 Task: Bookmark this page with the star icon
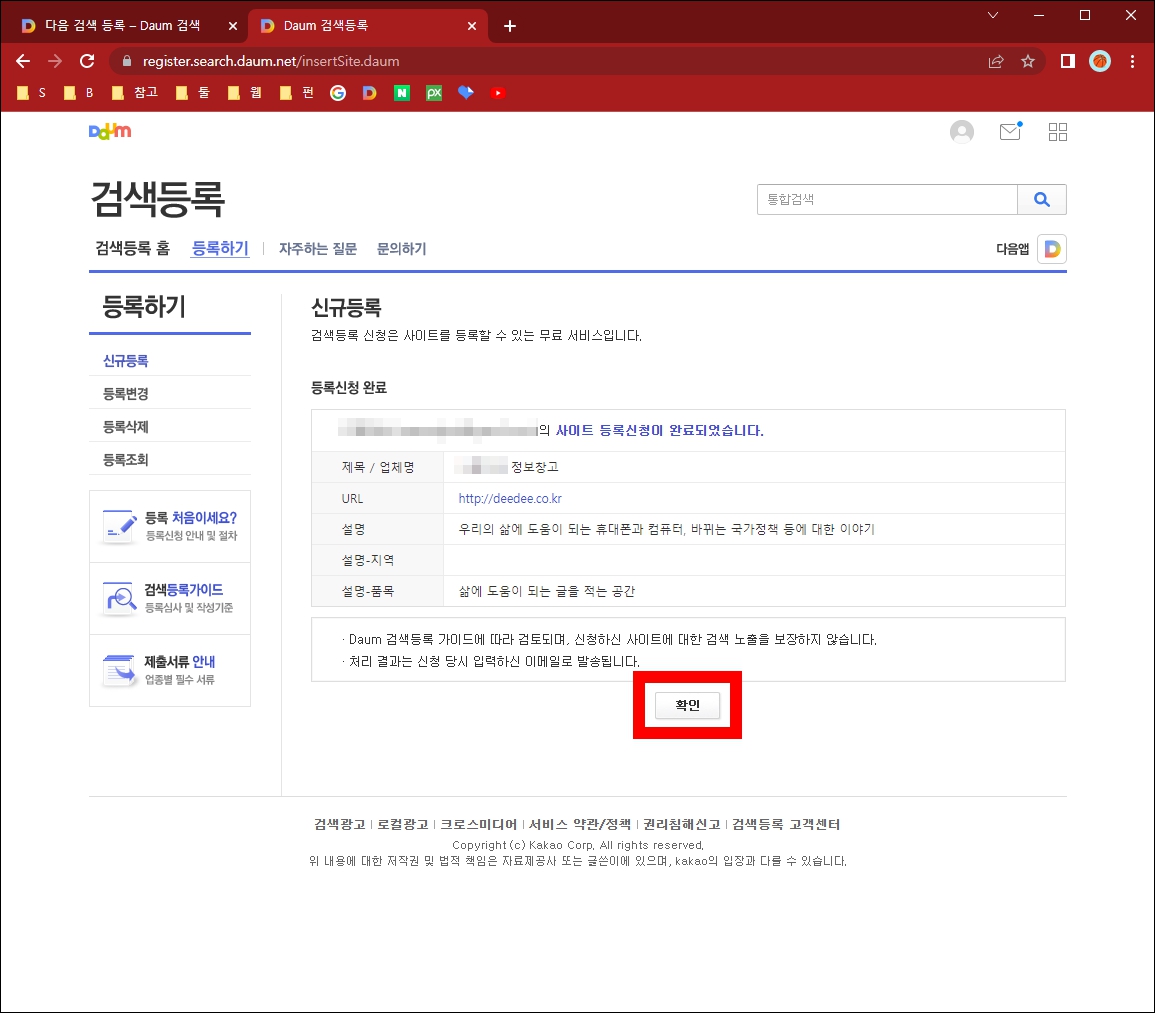coord(1028,61)
